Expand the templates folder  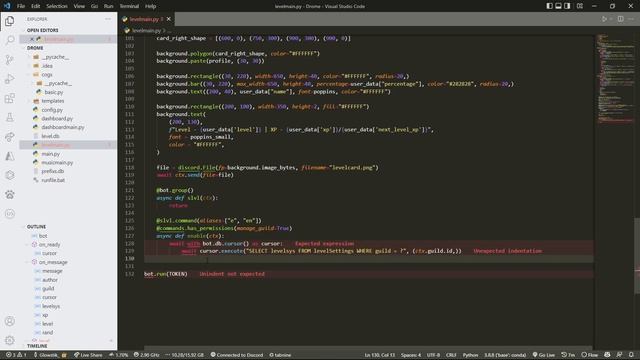[x=53, y=101]
